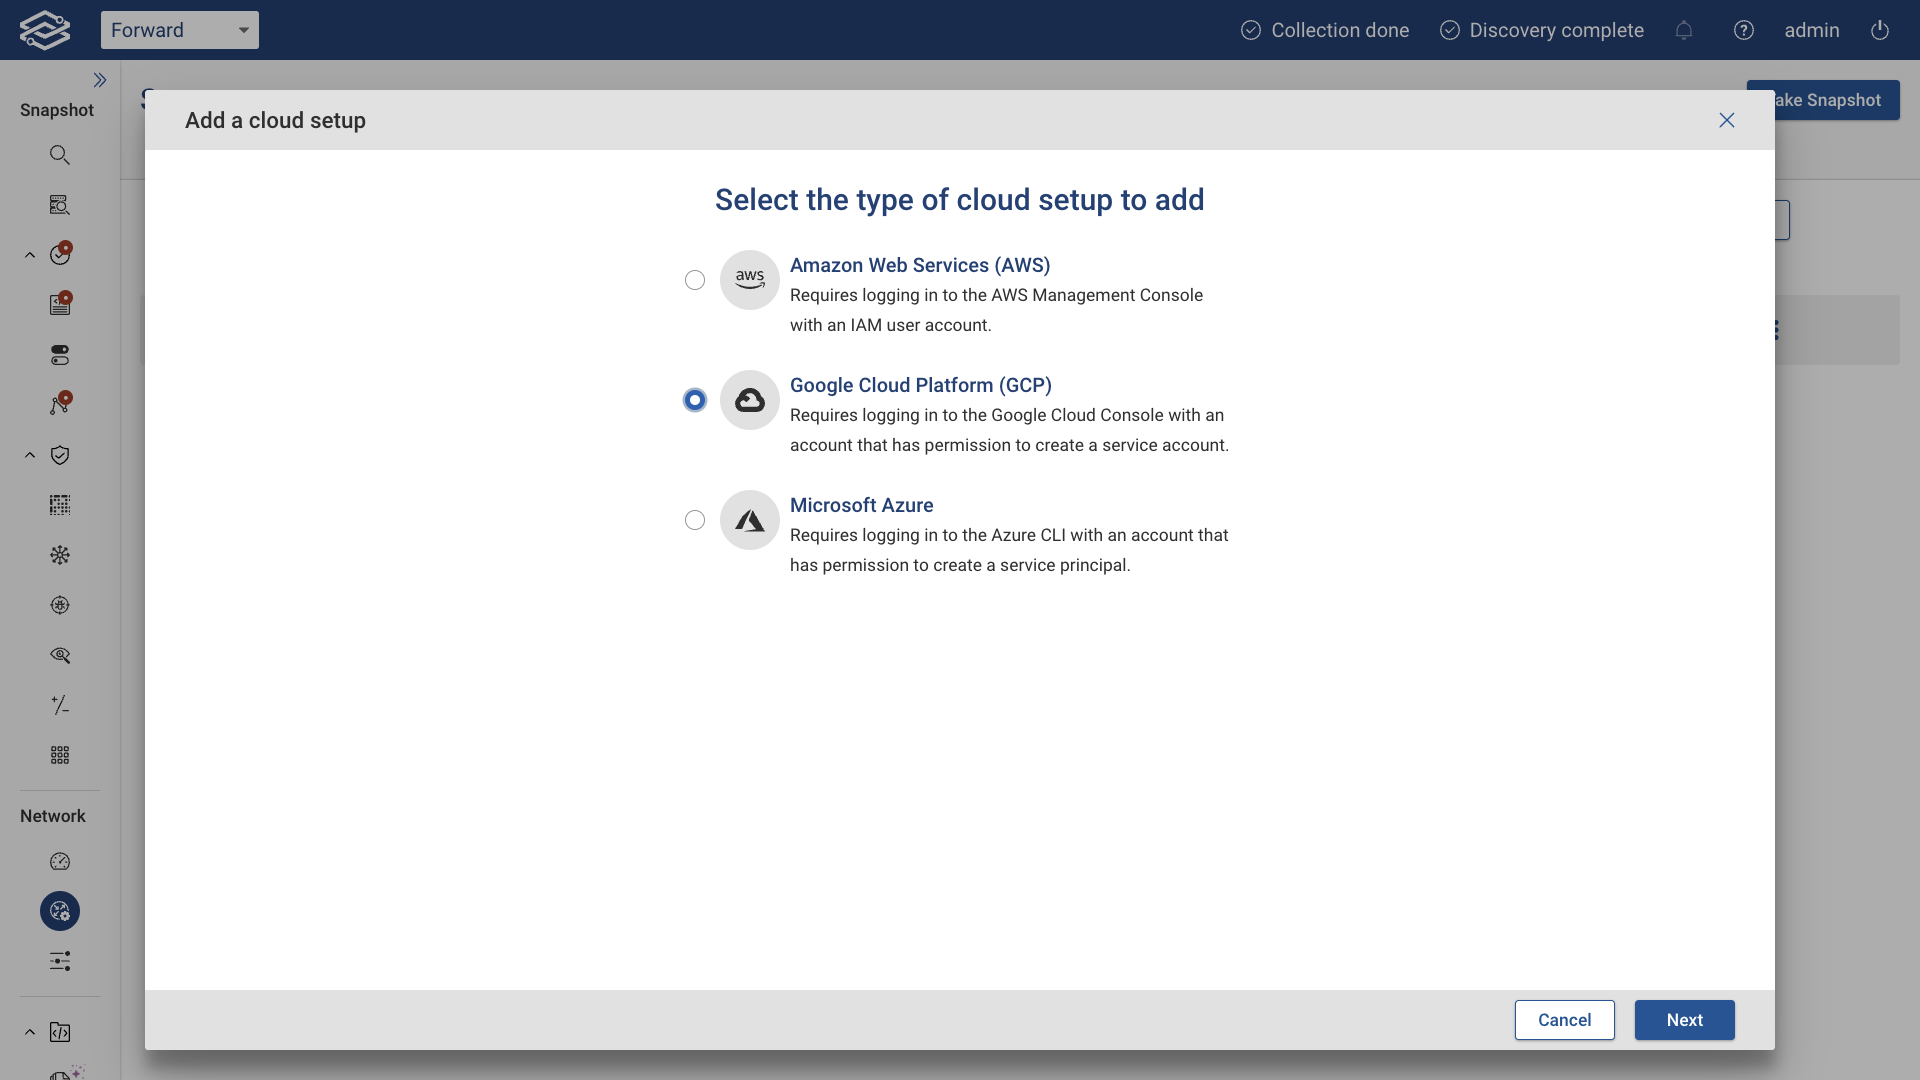Open the notifications bell

[1684, 30]
